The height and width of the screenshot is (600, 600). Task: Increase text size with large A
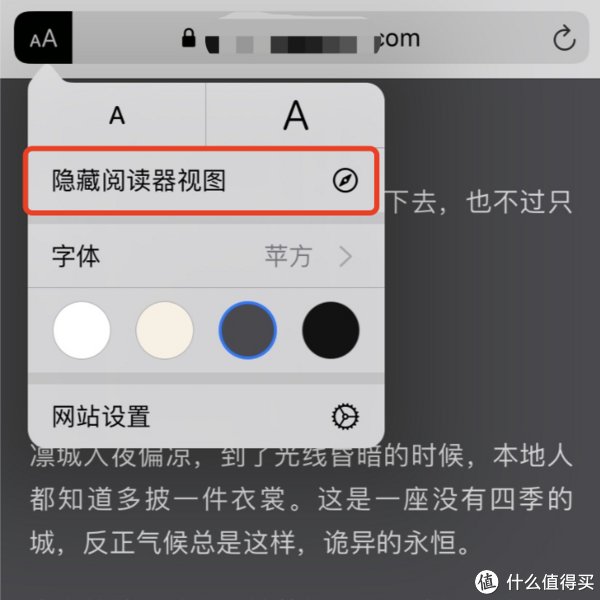295,115
